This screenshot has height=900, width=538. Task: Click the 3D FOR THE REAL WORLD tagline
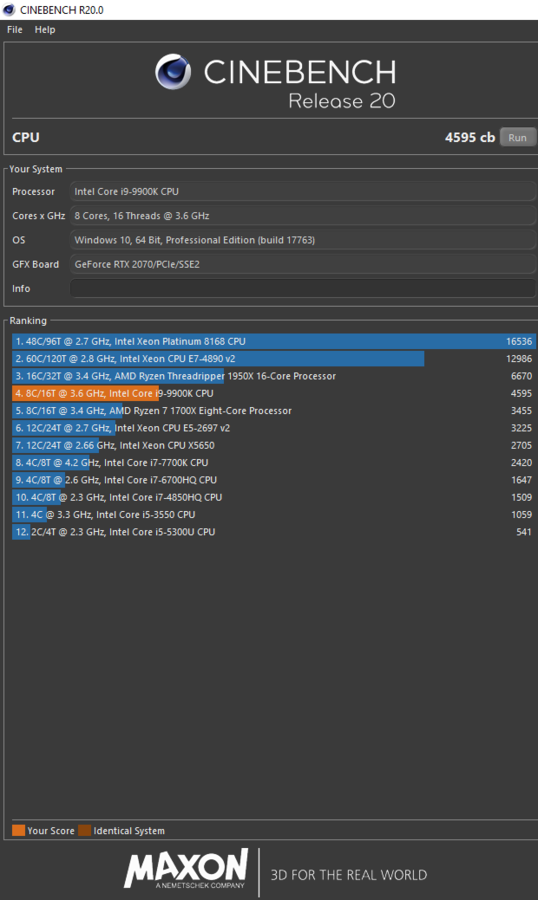pyautogui.click(x=349, y=875)
